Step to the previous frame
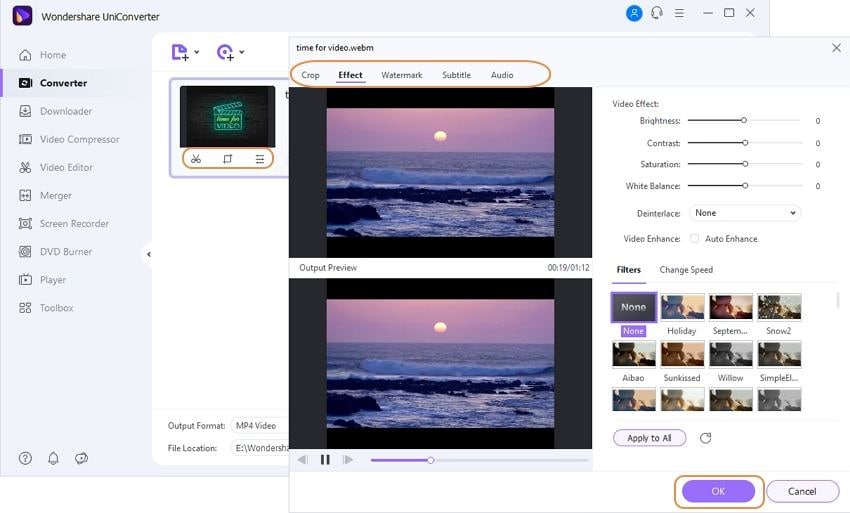The width and height of the screenshot is (850, 513). coord(302,460)
